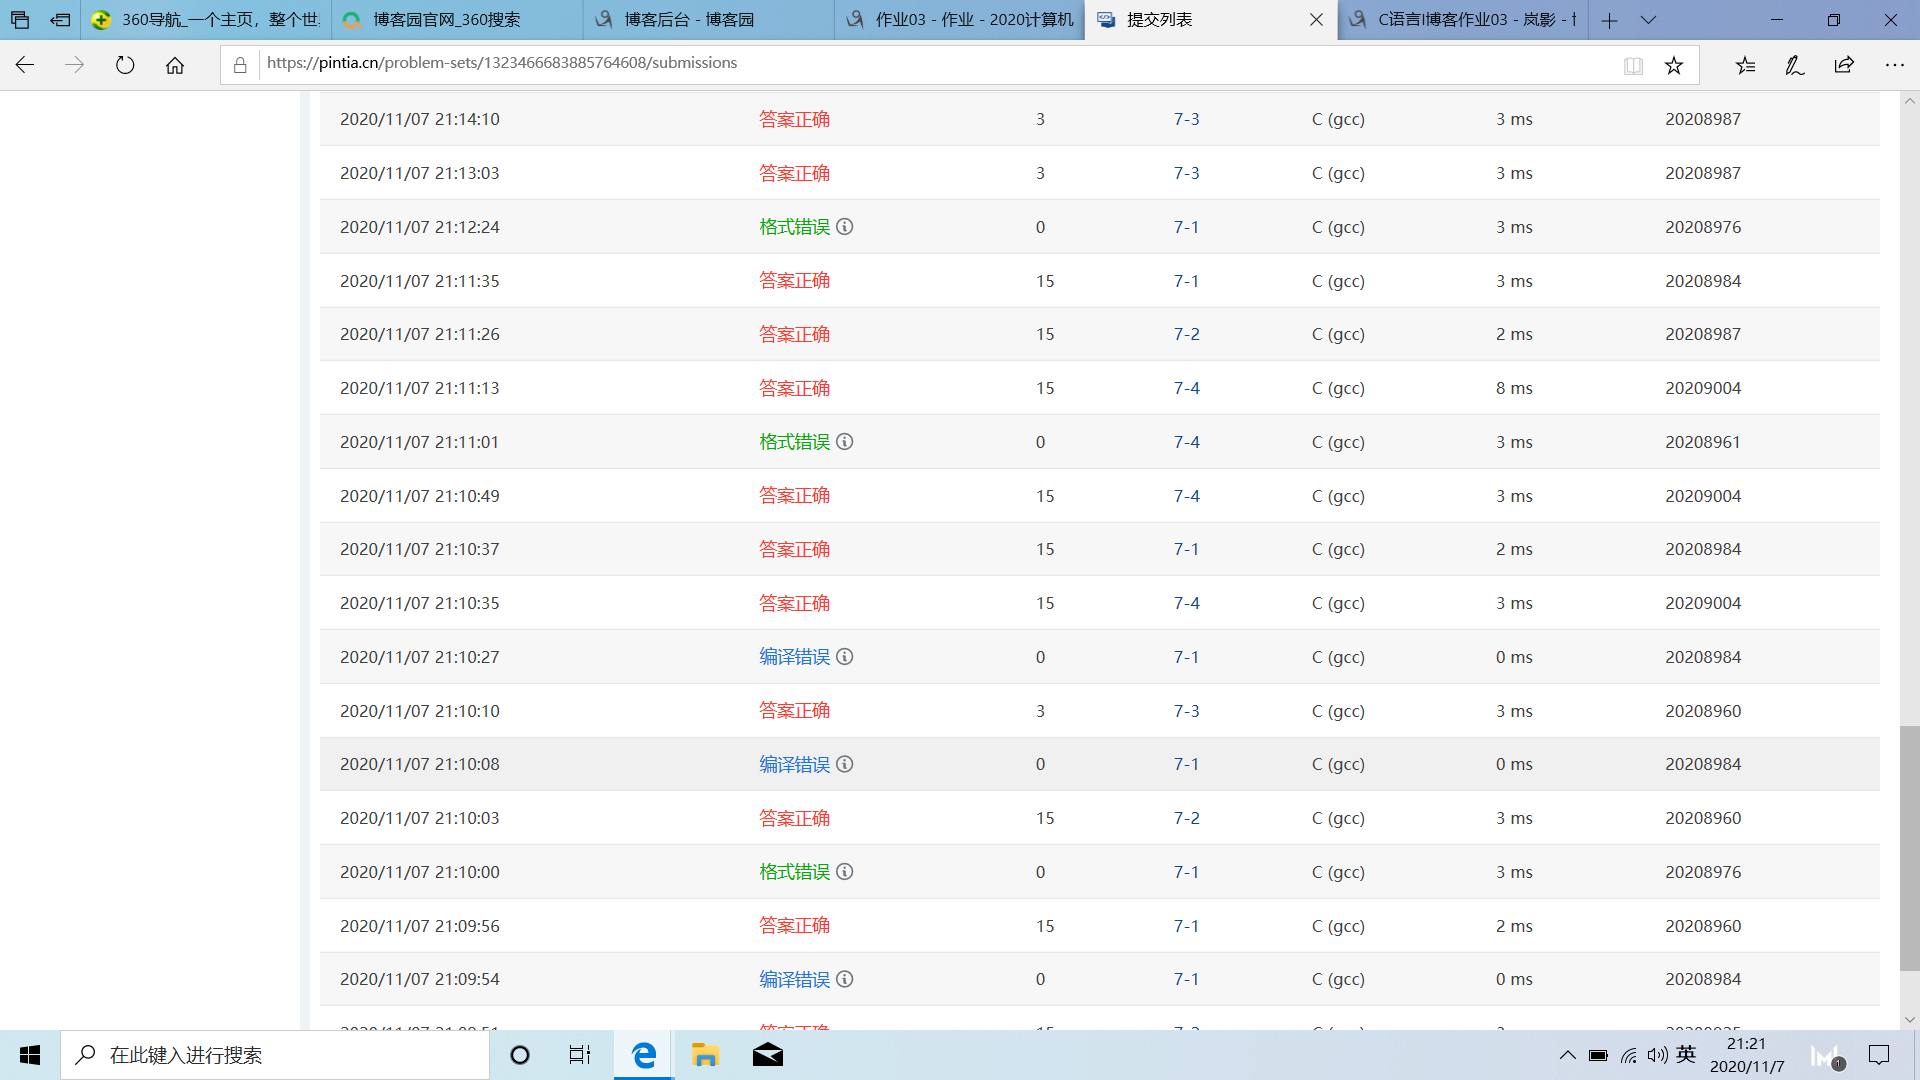The image size is (1920, 1080).
Task: Click the add notes pen icon
Action: click(x=1794, y=65)
